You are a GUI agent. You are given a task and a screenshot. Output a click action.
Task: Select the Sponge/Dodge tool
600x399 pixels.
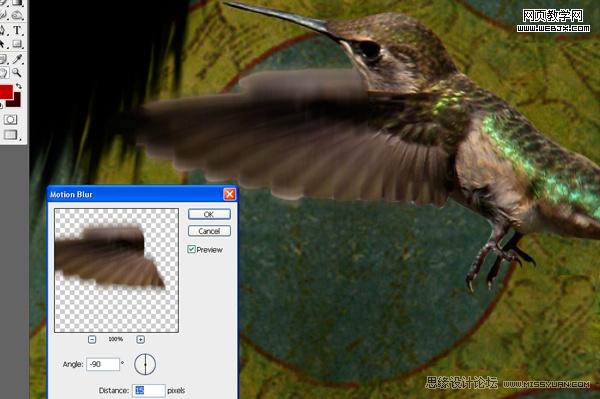tap(17, 16)
